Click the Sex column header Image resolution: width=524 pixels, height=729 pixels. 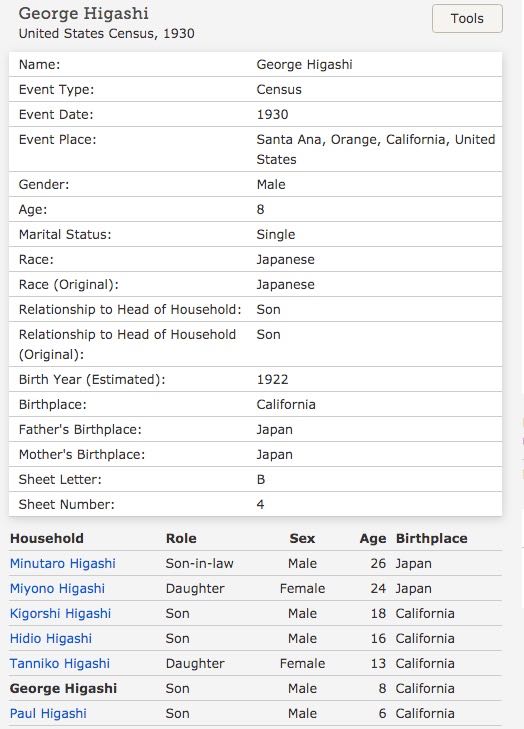pos(302,538)
